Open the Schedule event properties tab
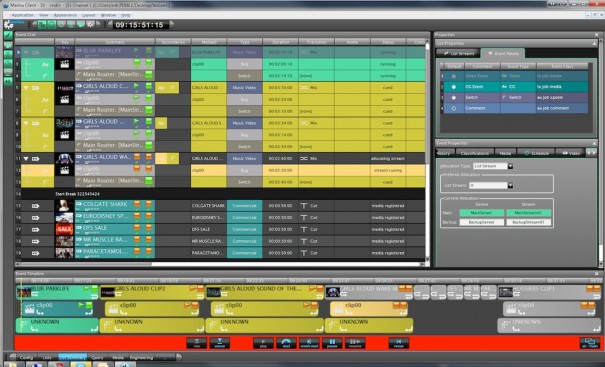This screenshot has height=367, width=605. coord(536,153)
